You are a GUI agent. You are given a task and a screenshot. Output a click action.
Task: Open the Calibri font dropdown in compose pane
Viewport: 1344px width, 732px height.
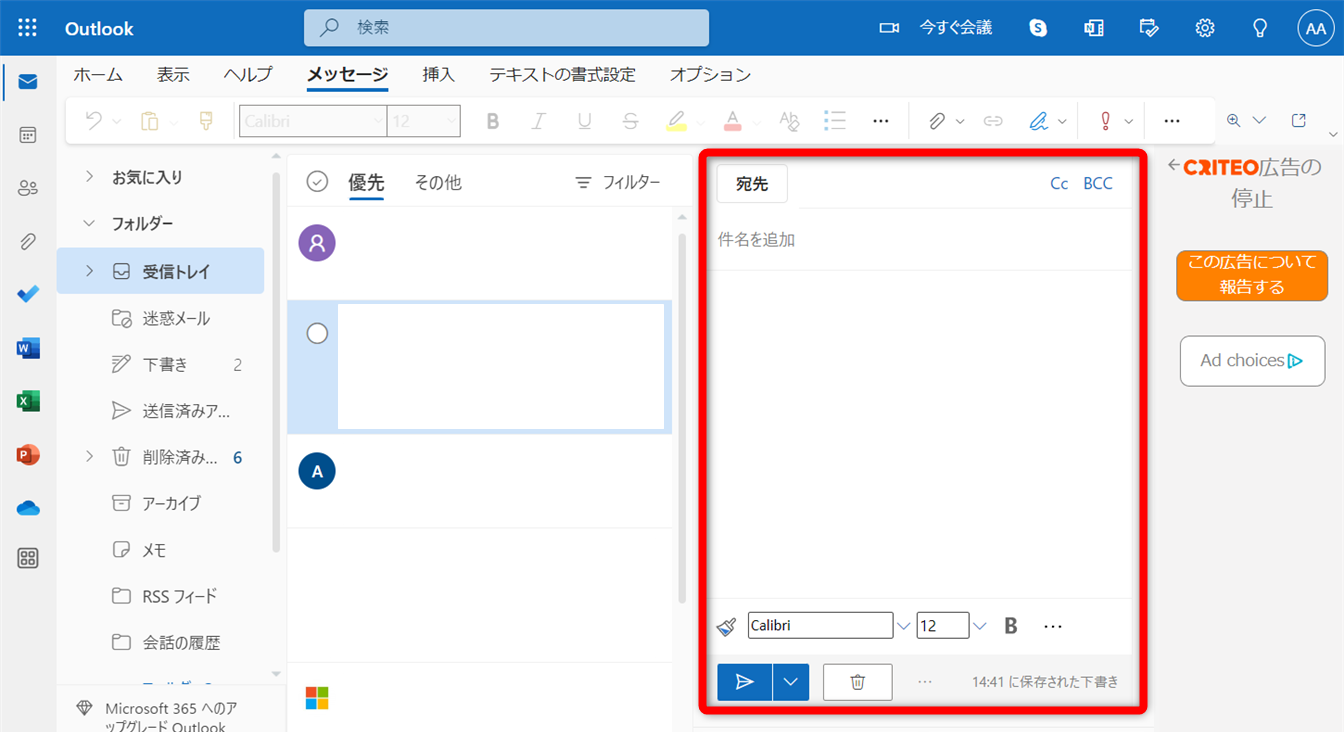click(x=903, y=626)
